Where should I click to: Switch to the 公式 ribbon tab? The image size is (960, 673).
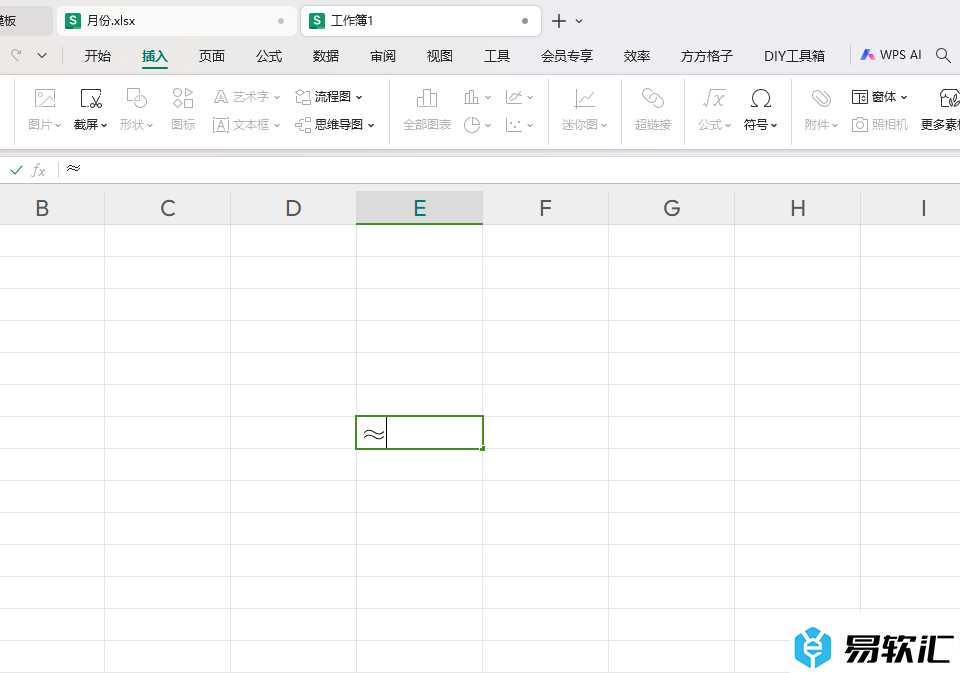click(269, 56)
